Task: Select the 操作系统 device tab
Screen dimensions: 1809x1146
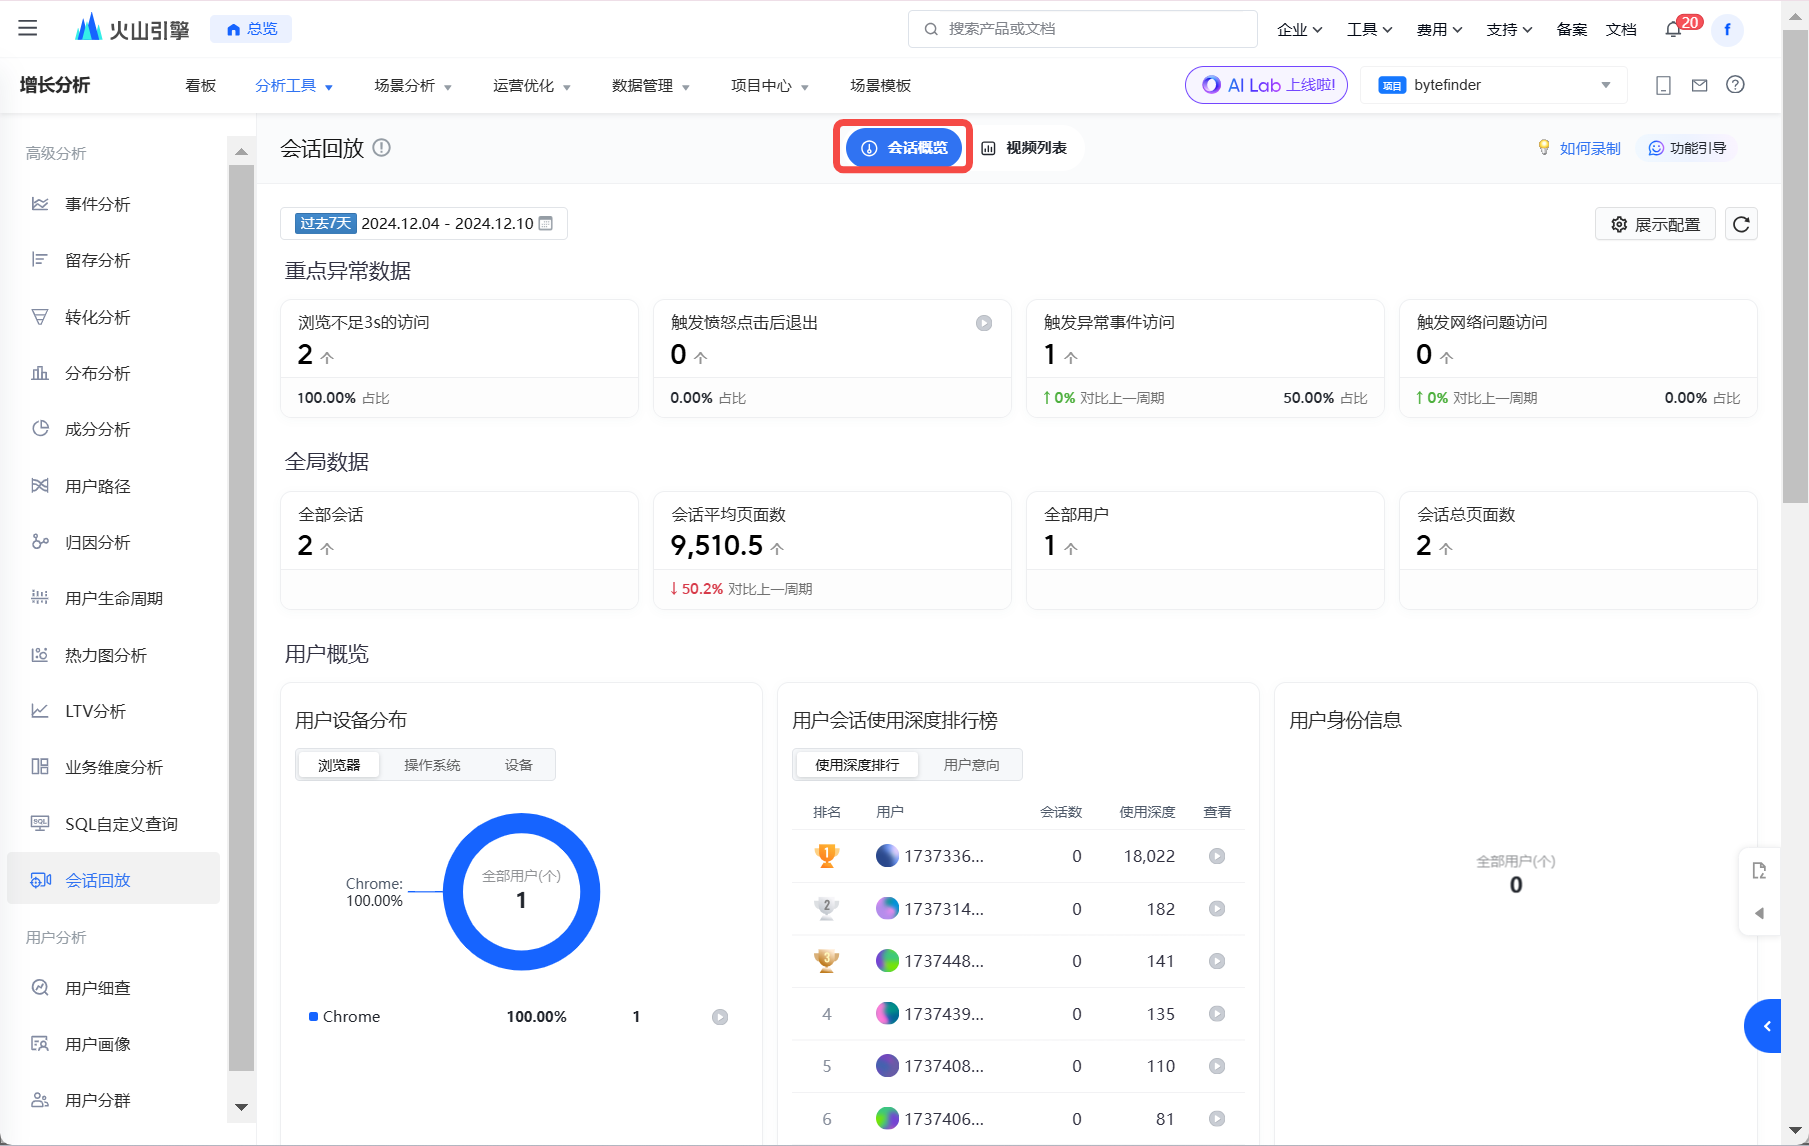Action: pyautogui.click(x=432, y=765)
